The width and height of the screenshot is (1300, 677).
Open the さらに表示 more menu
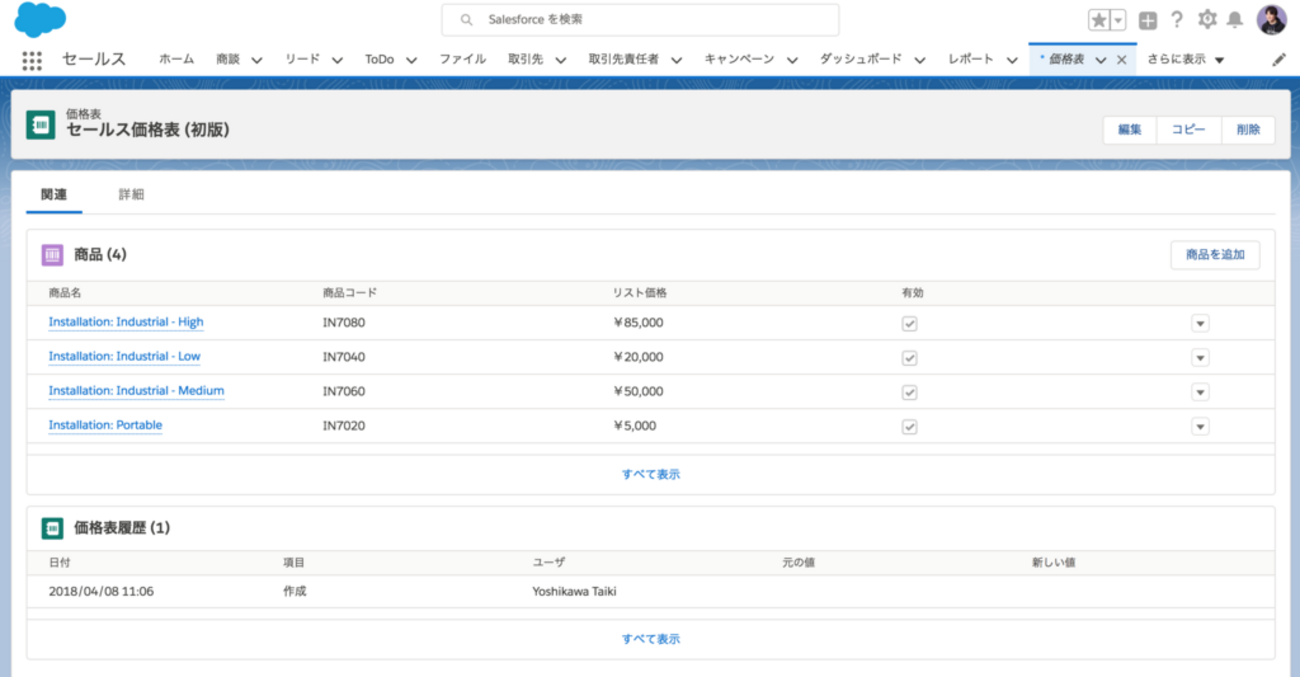pyautogui.click(x=1186, y=60)
